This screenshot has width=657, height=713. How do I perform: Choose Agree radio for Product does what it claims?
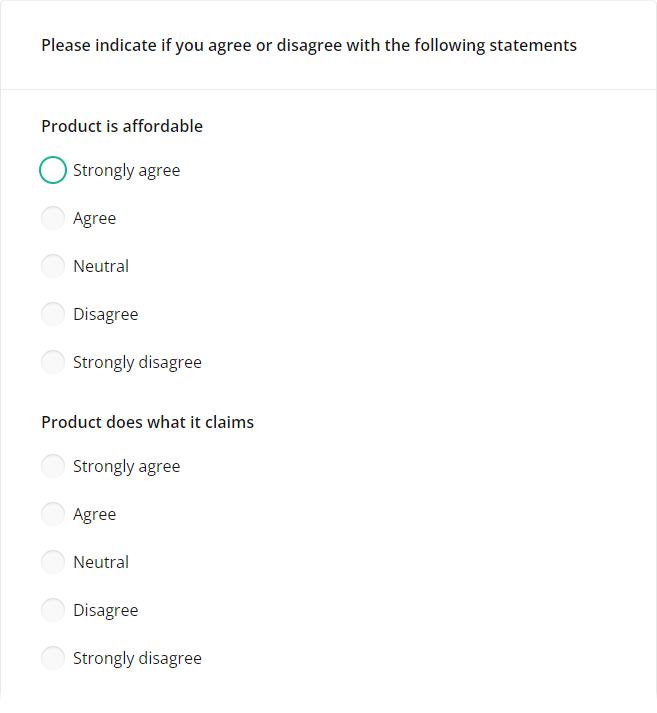point(53,514)
